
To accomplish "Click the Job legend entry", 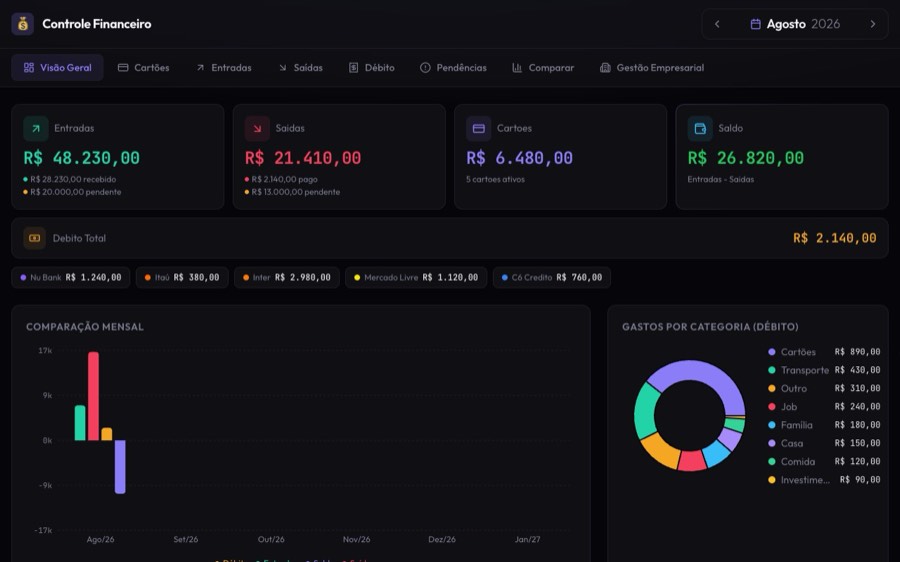I will (824, 406).
